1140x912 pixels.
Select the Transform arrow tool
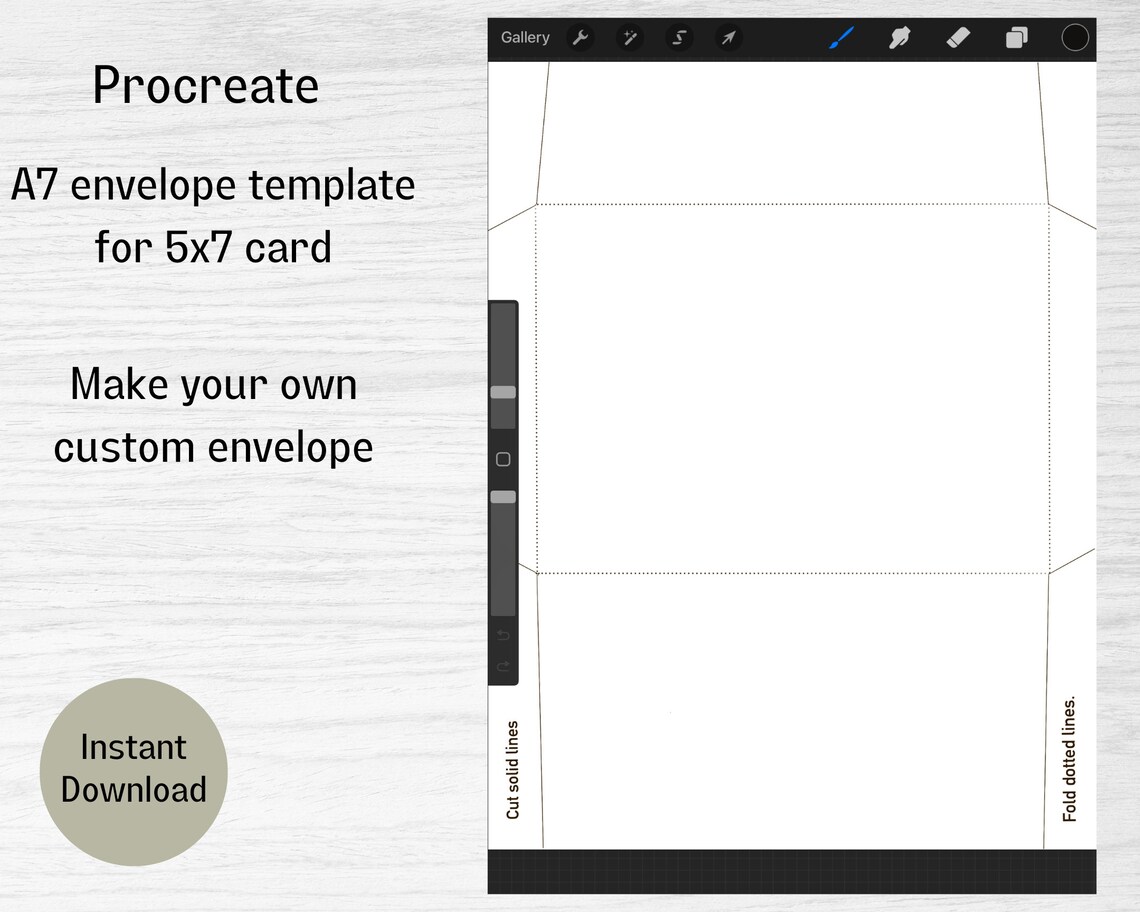[x=729, y=37]
